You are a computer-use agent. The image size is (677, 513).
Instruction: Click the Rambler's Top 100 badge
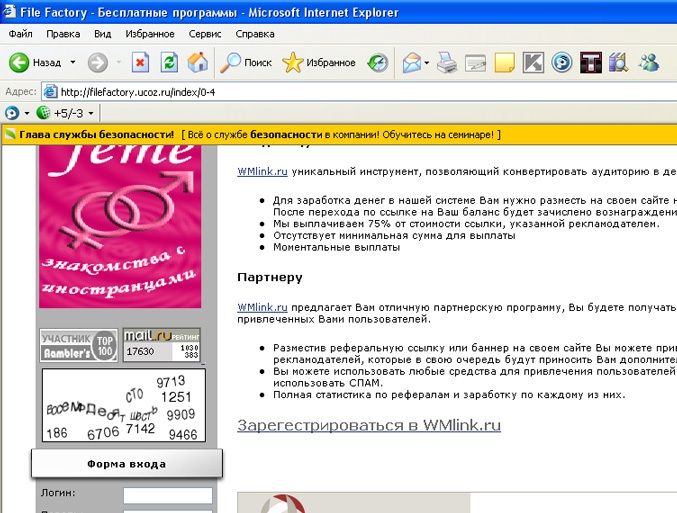pyautogui.click(x=79, y=345)
